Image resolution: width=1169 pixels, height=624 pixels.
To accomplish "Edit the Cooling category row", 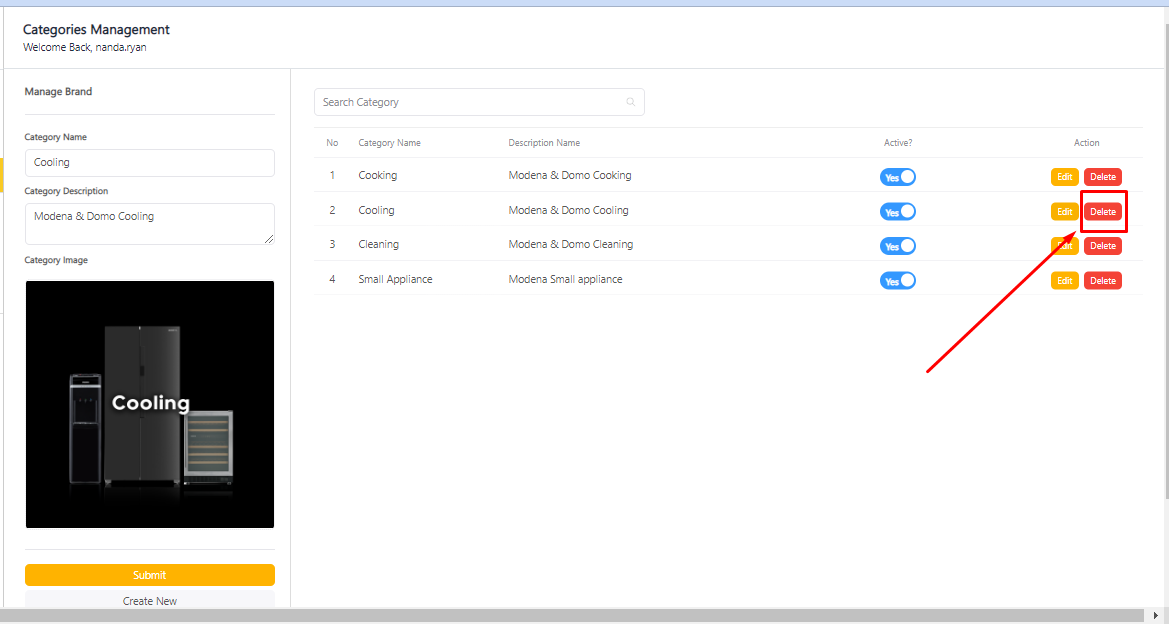I will pos(1064,212).
